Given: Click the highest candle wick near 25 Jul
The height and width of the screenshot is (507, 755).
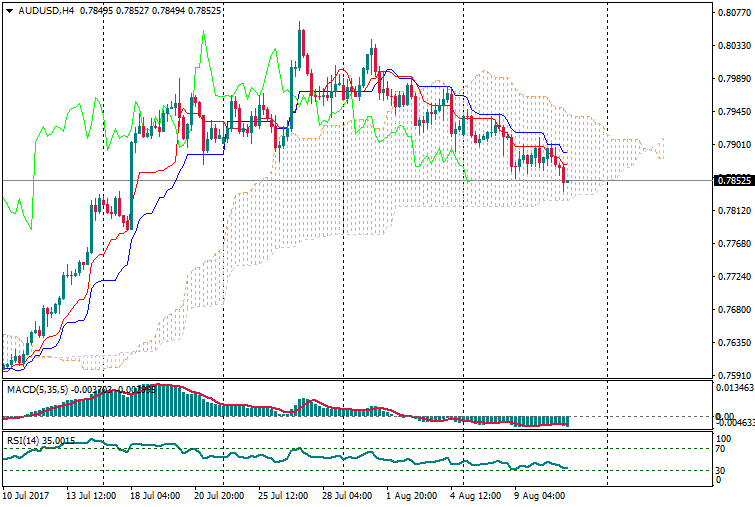Looking at the screenshot, I should pos(301,25).
